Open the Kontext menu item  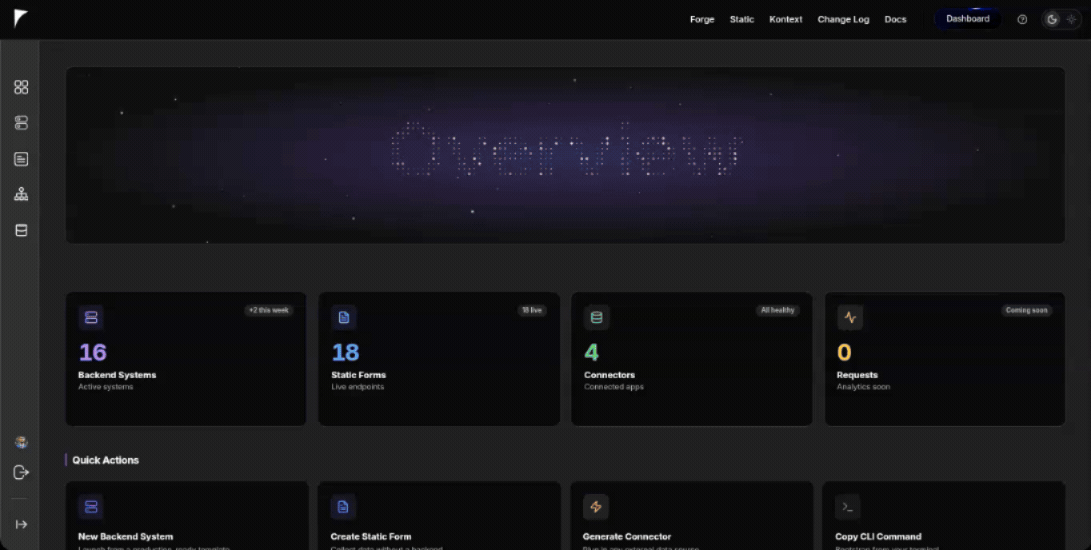pyautogui.click(x=786, y=19)
